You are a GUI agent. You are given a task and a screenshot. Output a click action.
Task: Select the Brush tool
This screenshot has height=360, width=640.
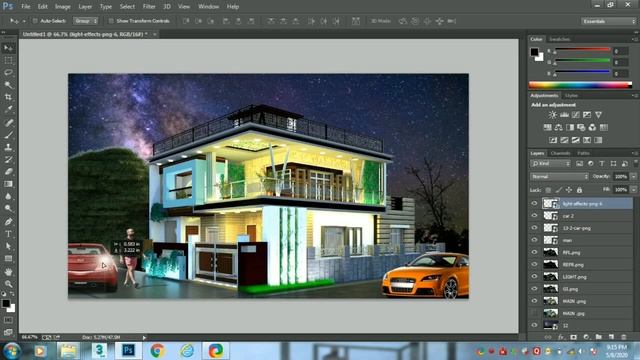point(8,135)
